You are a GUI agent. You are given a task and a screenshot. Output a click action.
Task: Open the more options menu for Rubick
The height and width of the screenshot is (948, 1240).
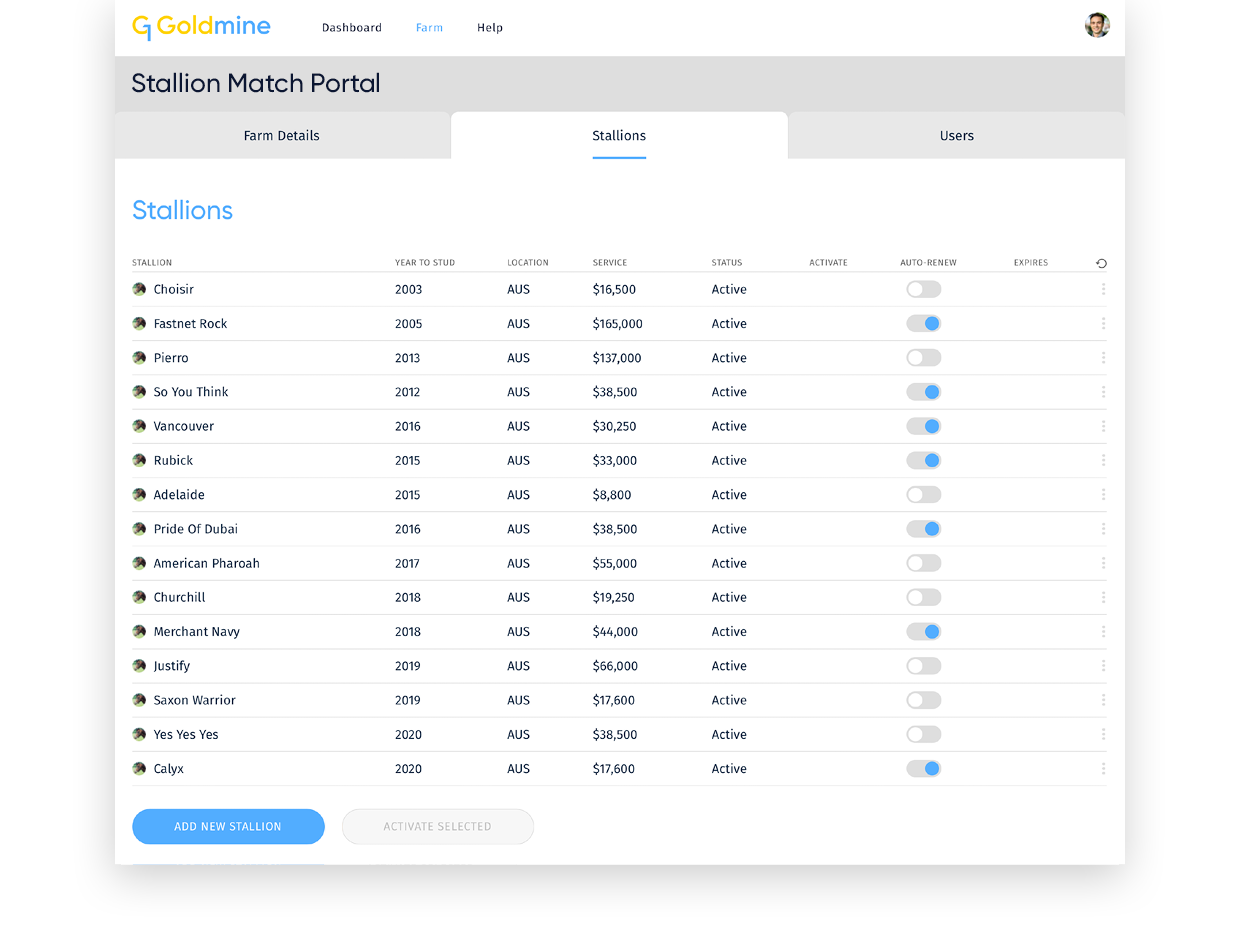click(1103, 460)
